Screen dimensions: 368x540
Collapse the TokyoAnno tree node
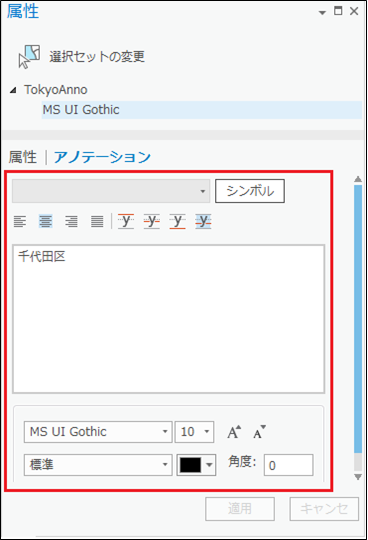(13, 90)
